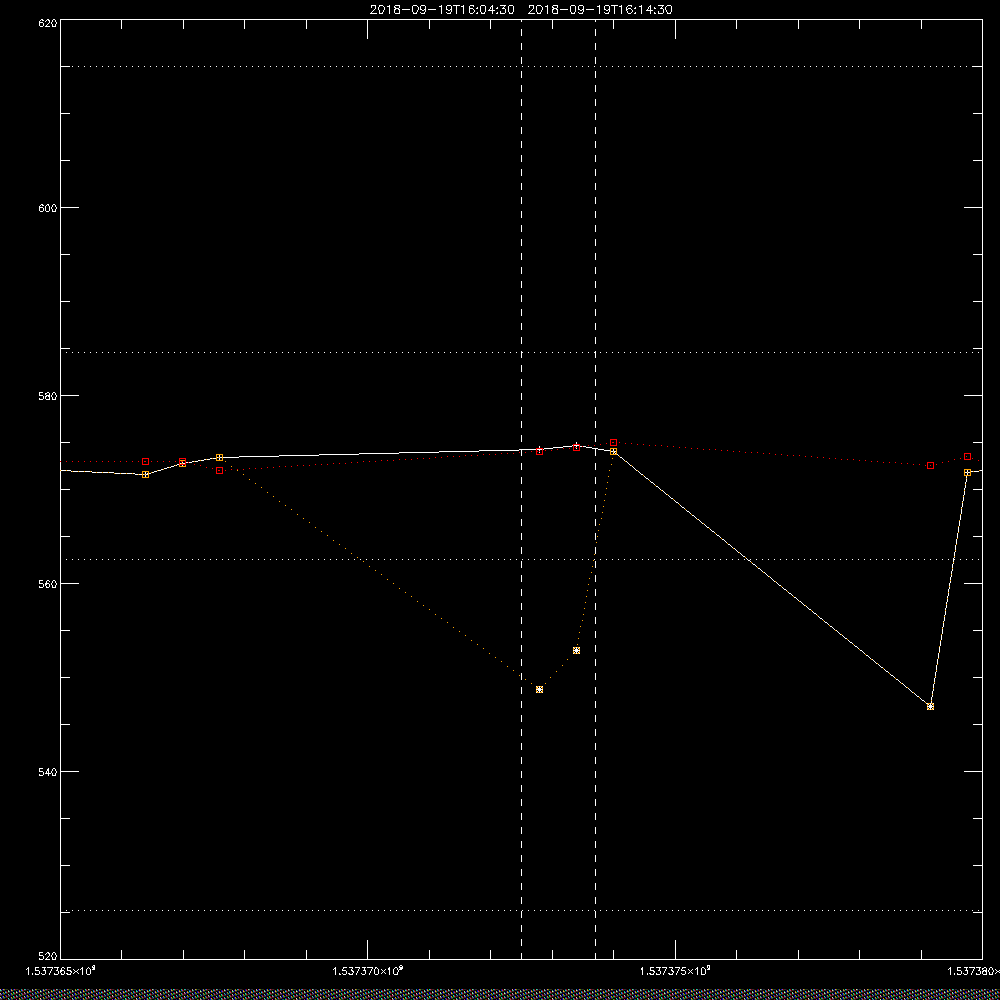Click the 540 y-axis label
Image resolution: width=1000 pixels, height=1000 pixels.
coord(49,772)
